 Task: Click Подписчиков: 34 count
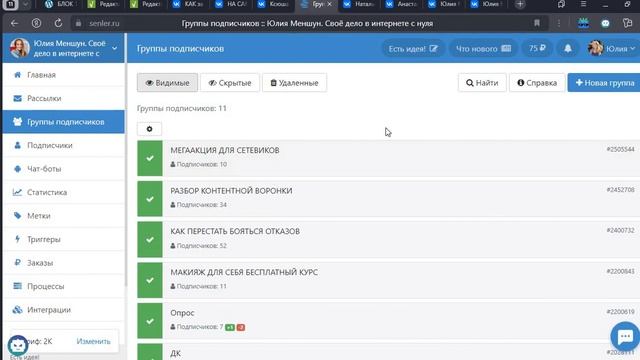[x=199, y=205]
